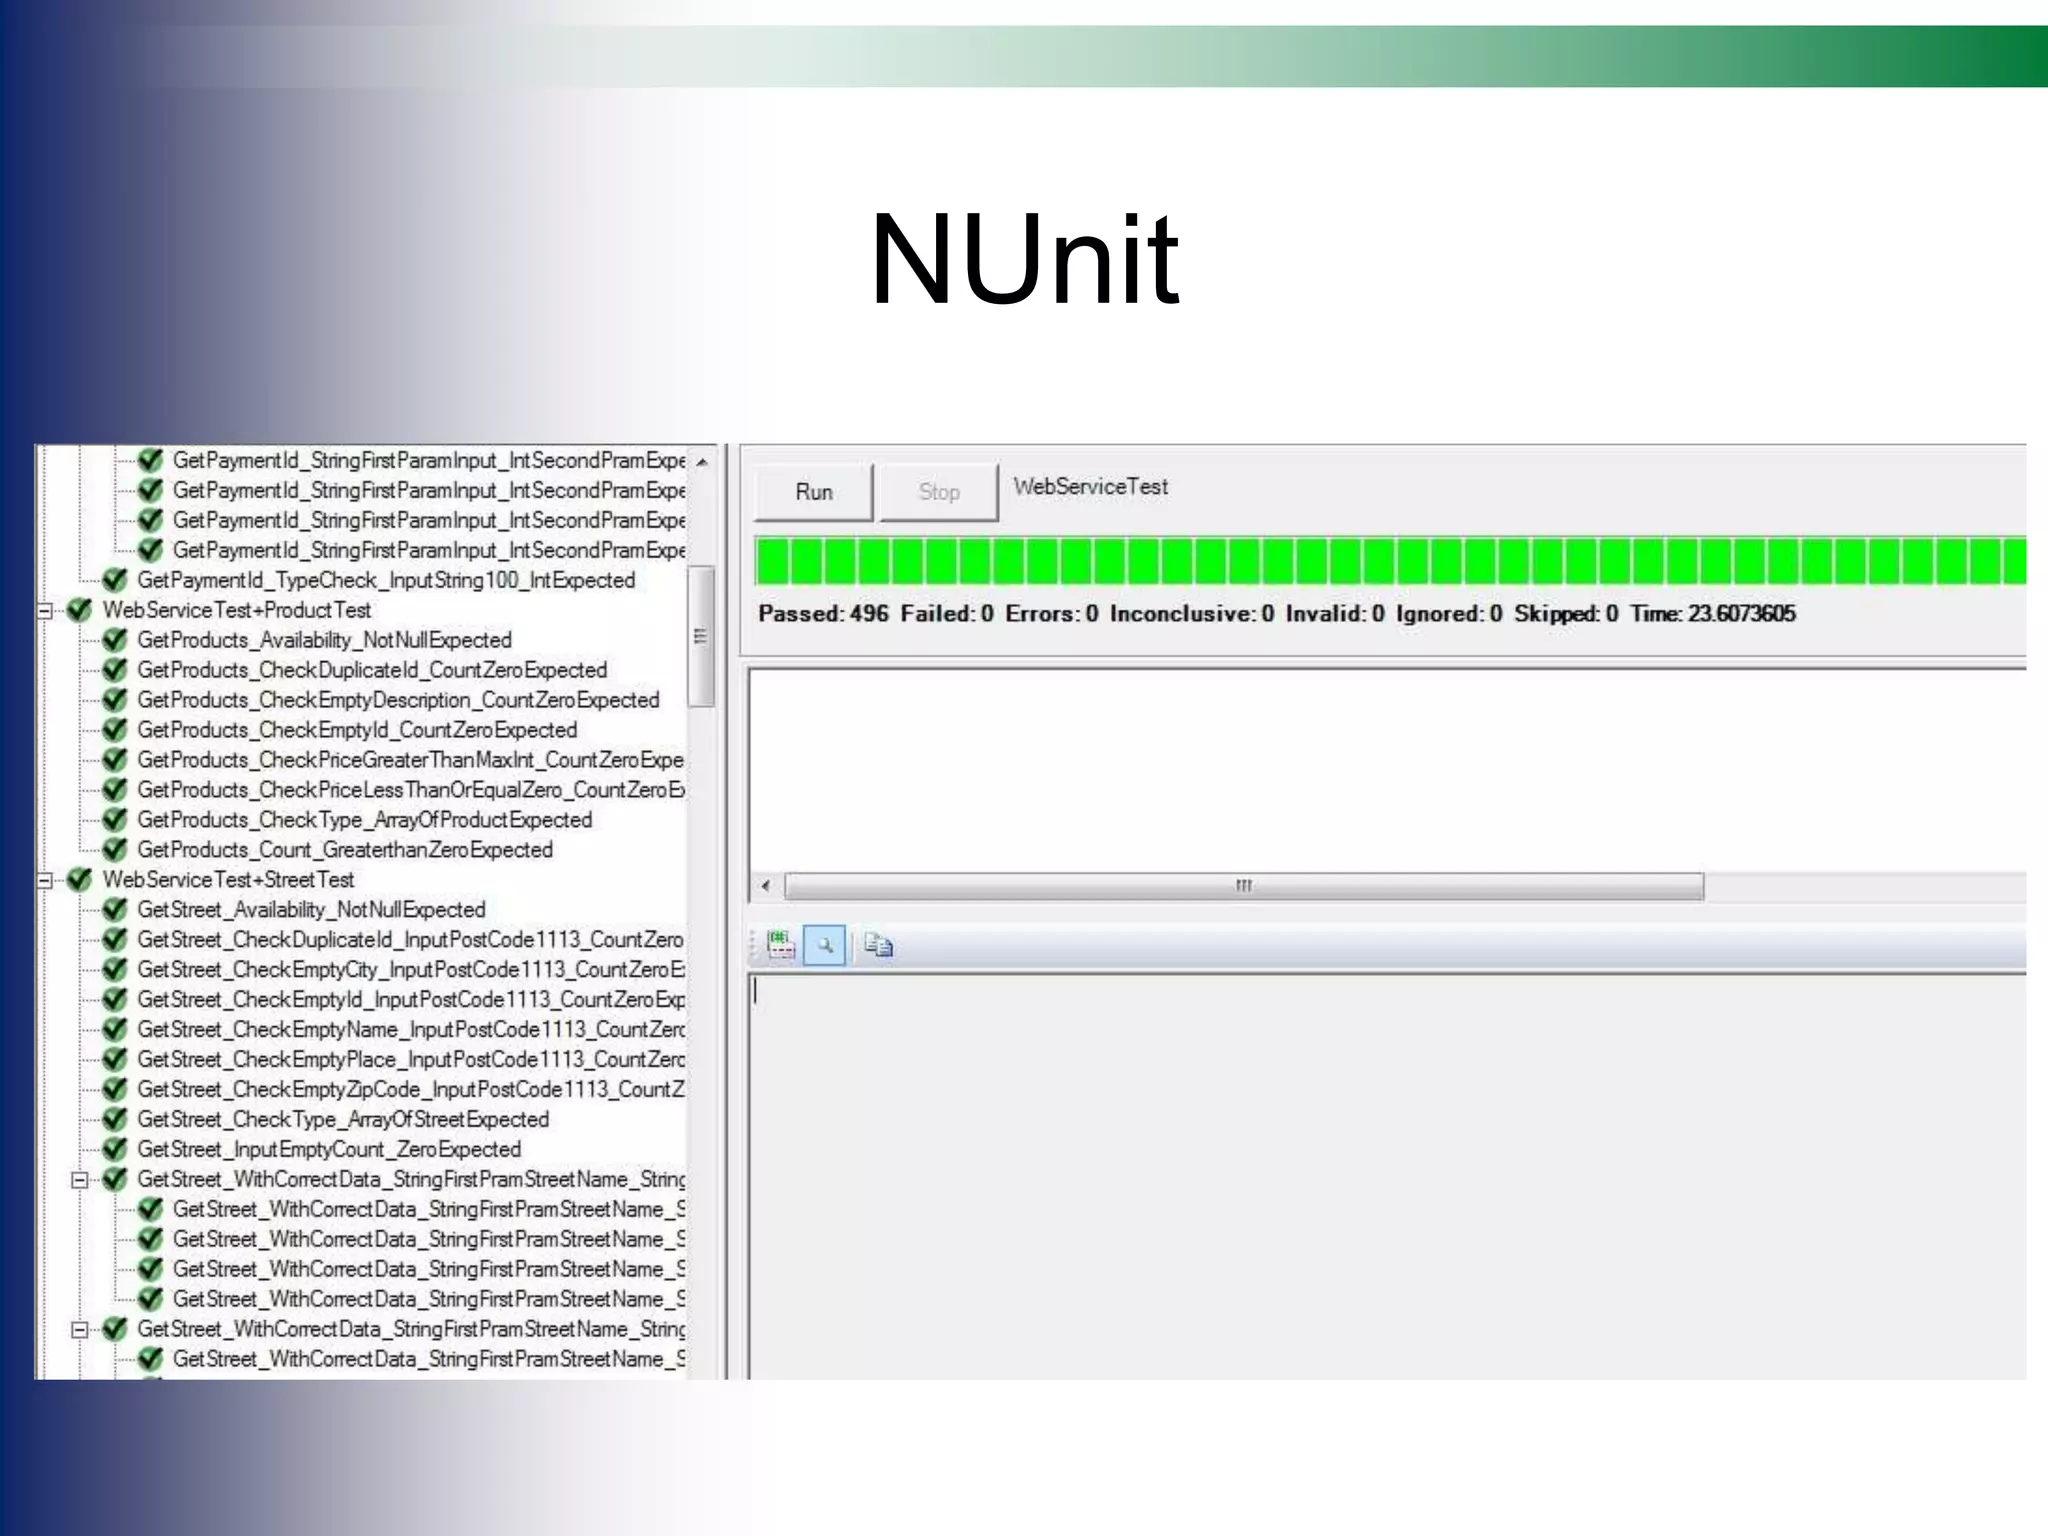Viewport: 2048px width, 1536px height.
Task: Click the Run button
Action: point(813,492)
